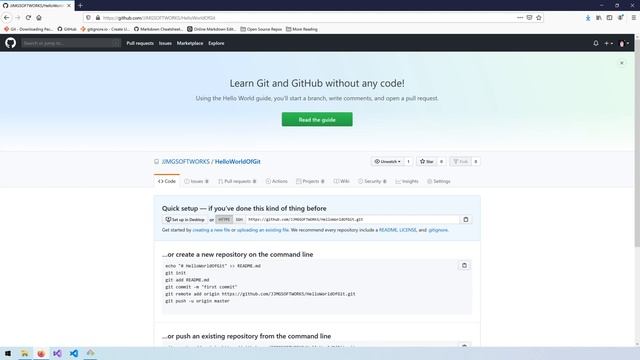Focus the GitHub search box
This screenshot has width=640, height=360.
click(x=71, y=43)
